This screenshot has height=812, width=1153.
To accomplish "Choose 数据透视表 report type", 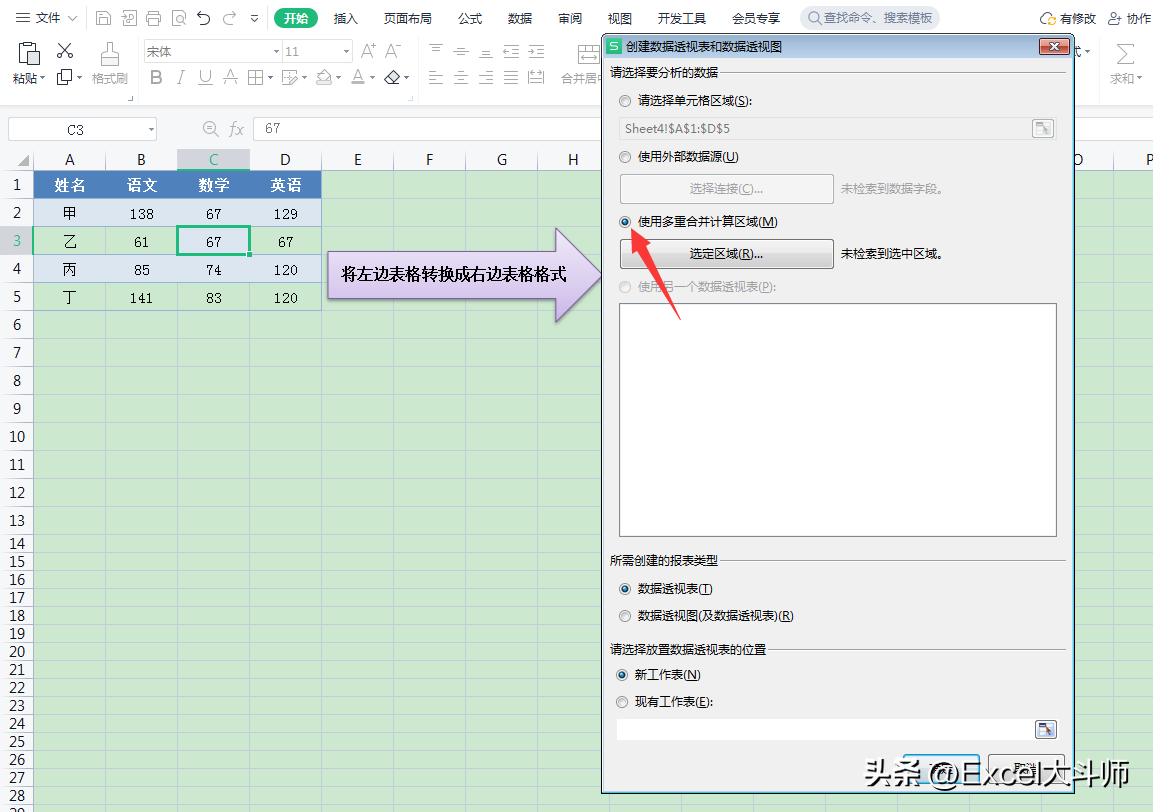I will [625, 588].
